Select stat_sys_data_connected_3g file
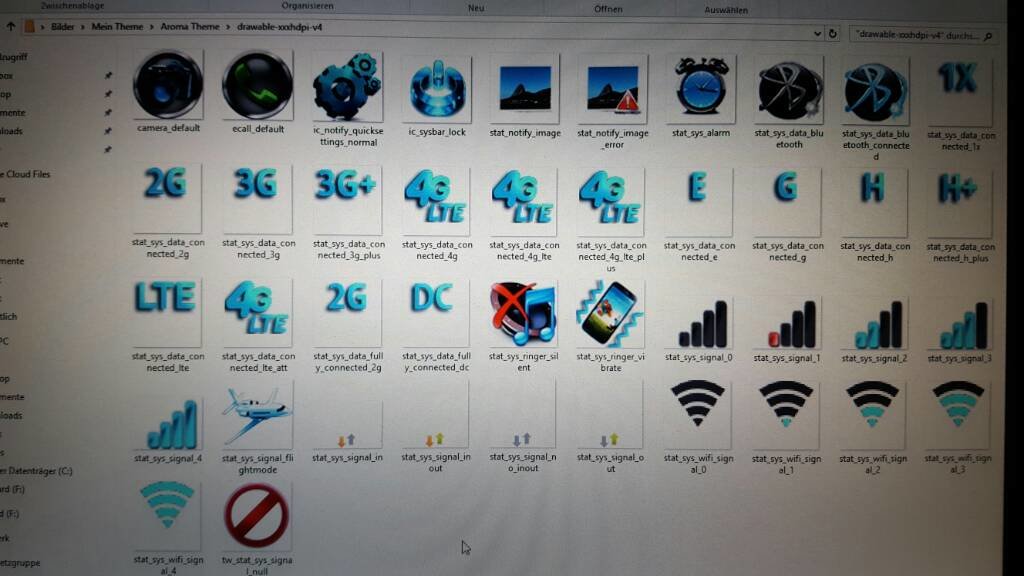 click(x=257, y=199)
